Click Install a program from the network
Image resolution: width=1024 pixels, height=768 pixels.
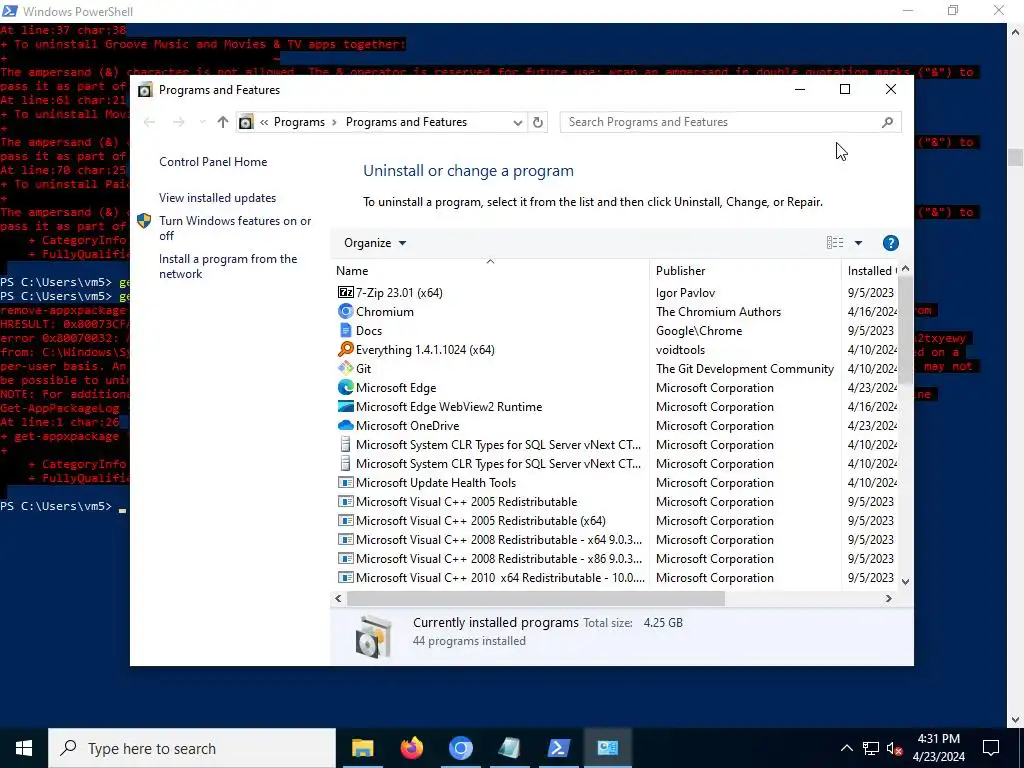pyautogui.click(x=228, y=266)
